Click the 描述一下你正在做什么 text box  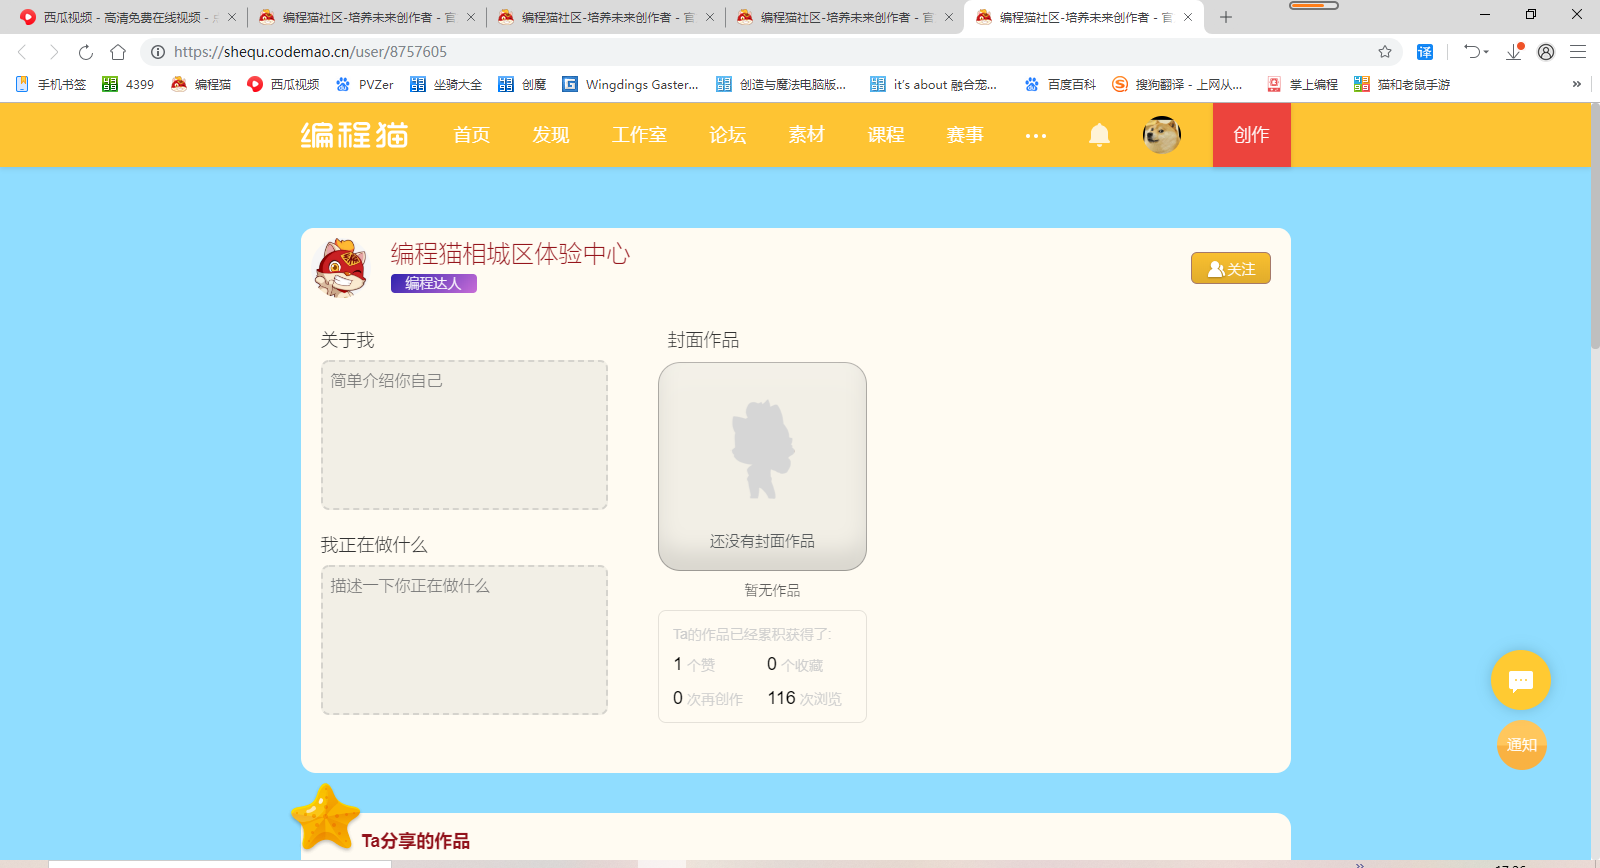click(x=464, y=640)
